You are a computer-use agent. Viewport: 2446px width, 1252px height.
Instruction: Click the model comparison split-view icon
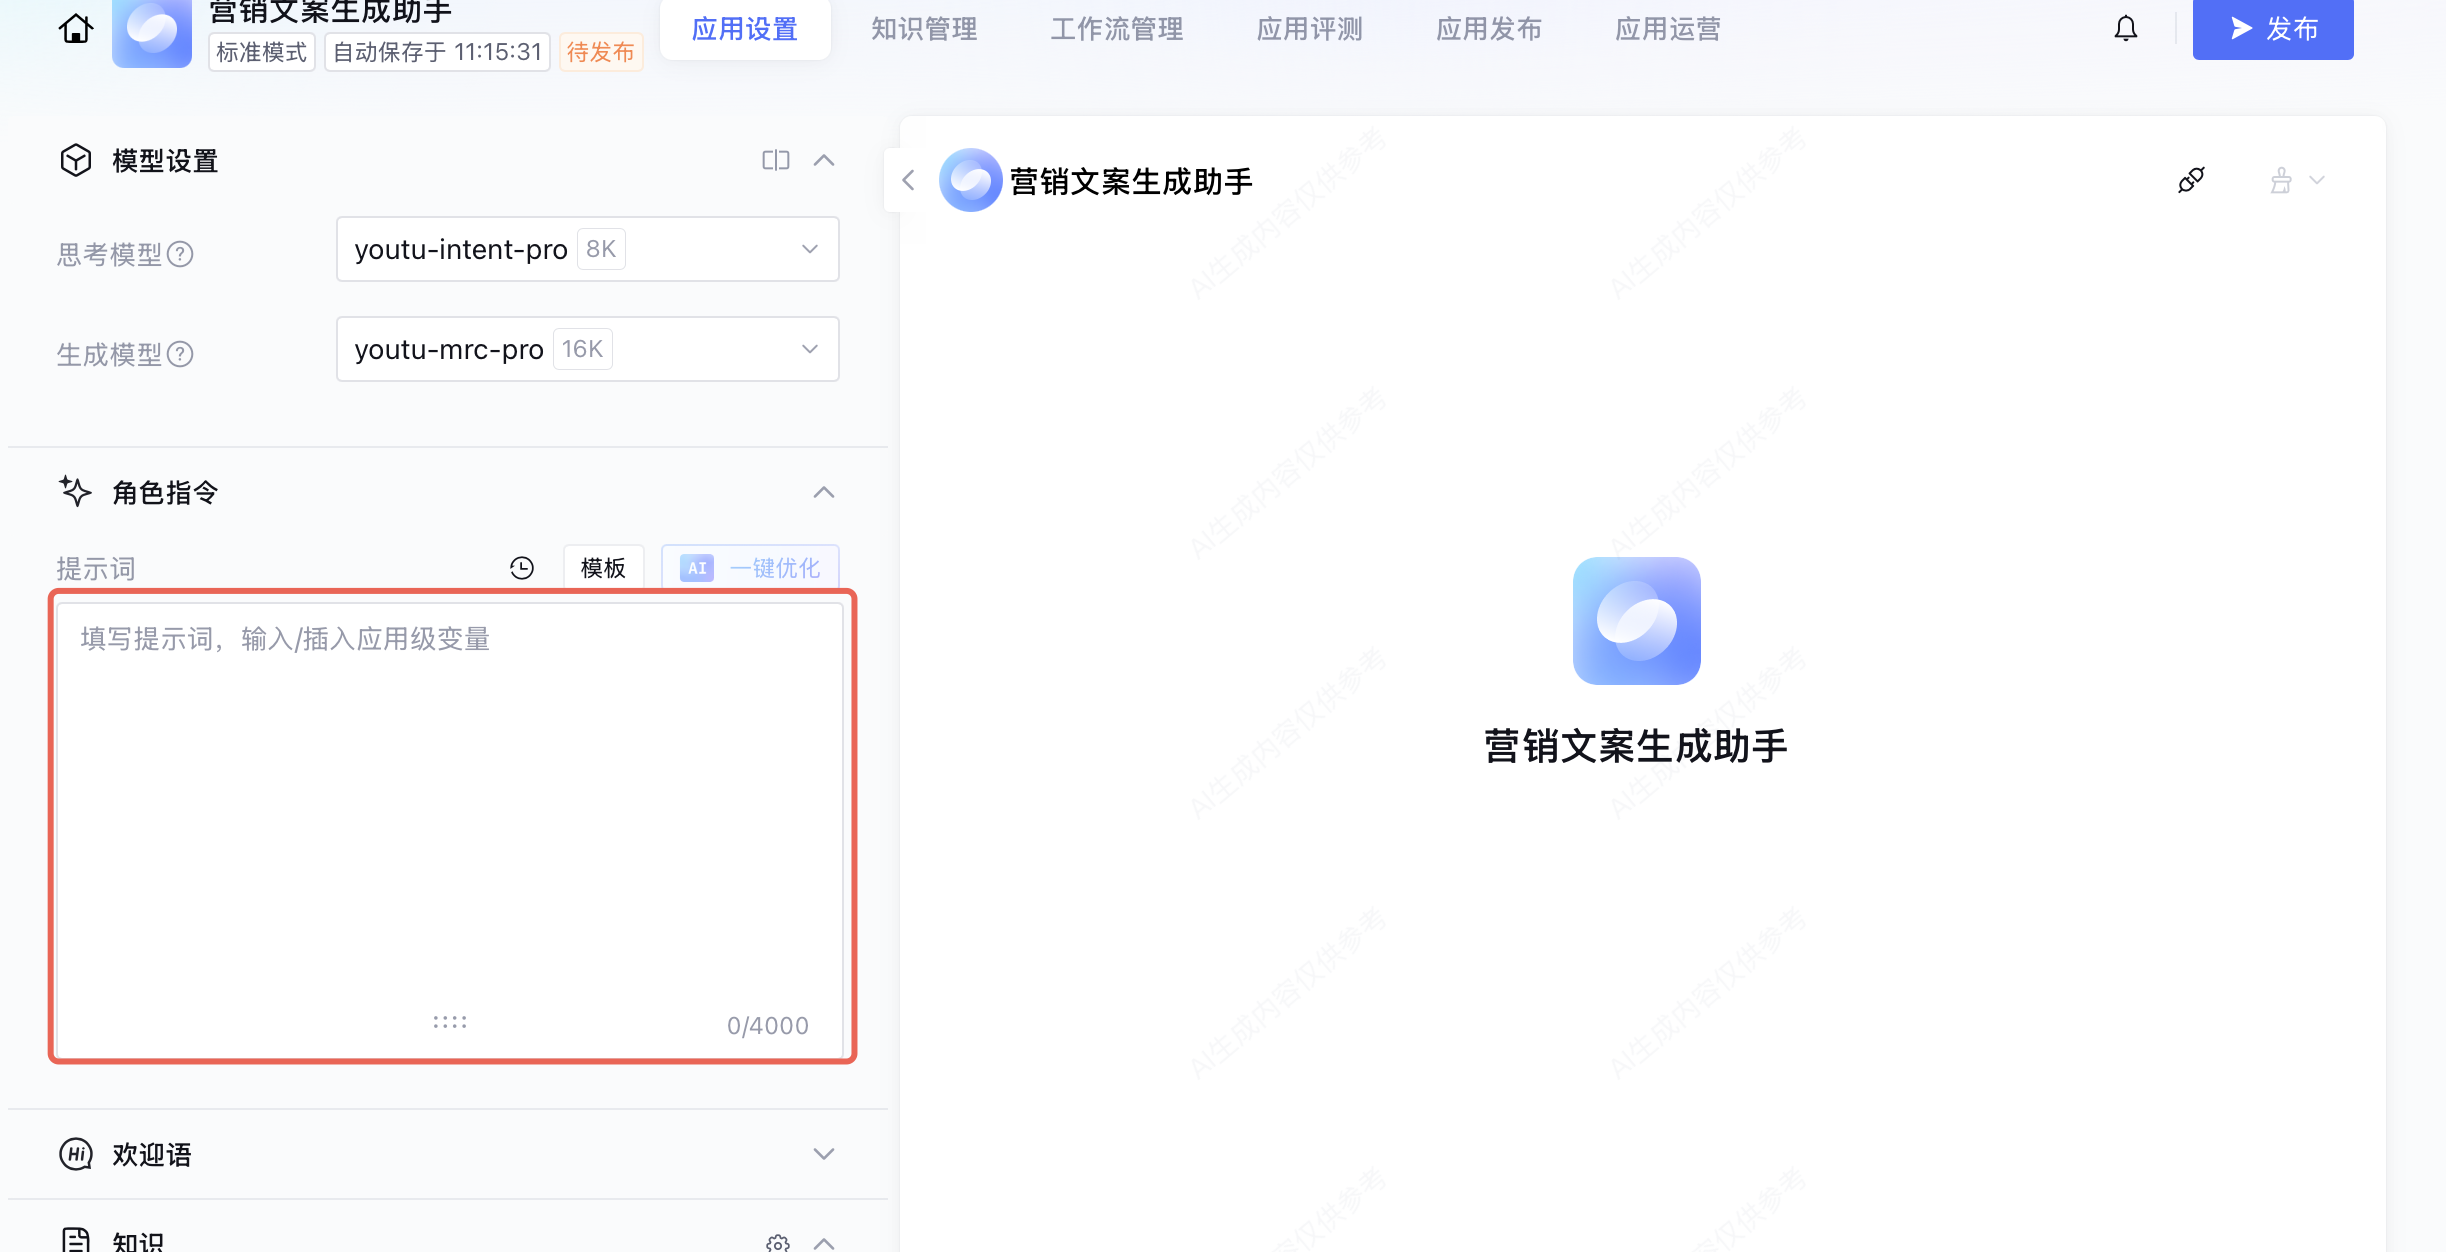(775, 160)
